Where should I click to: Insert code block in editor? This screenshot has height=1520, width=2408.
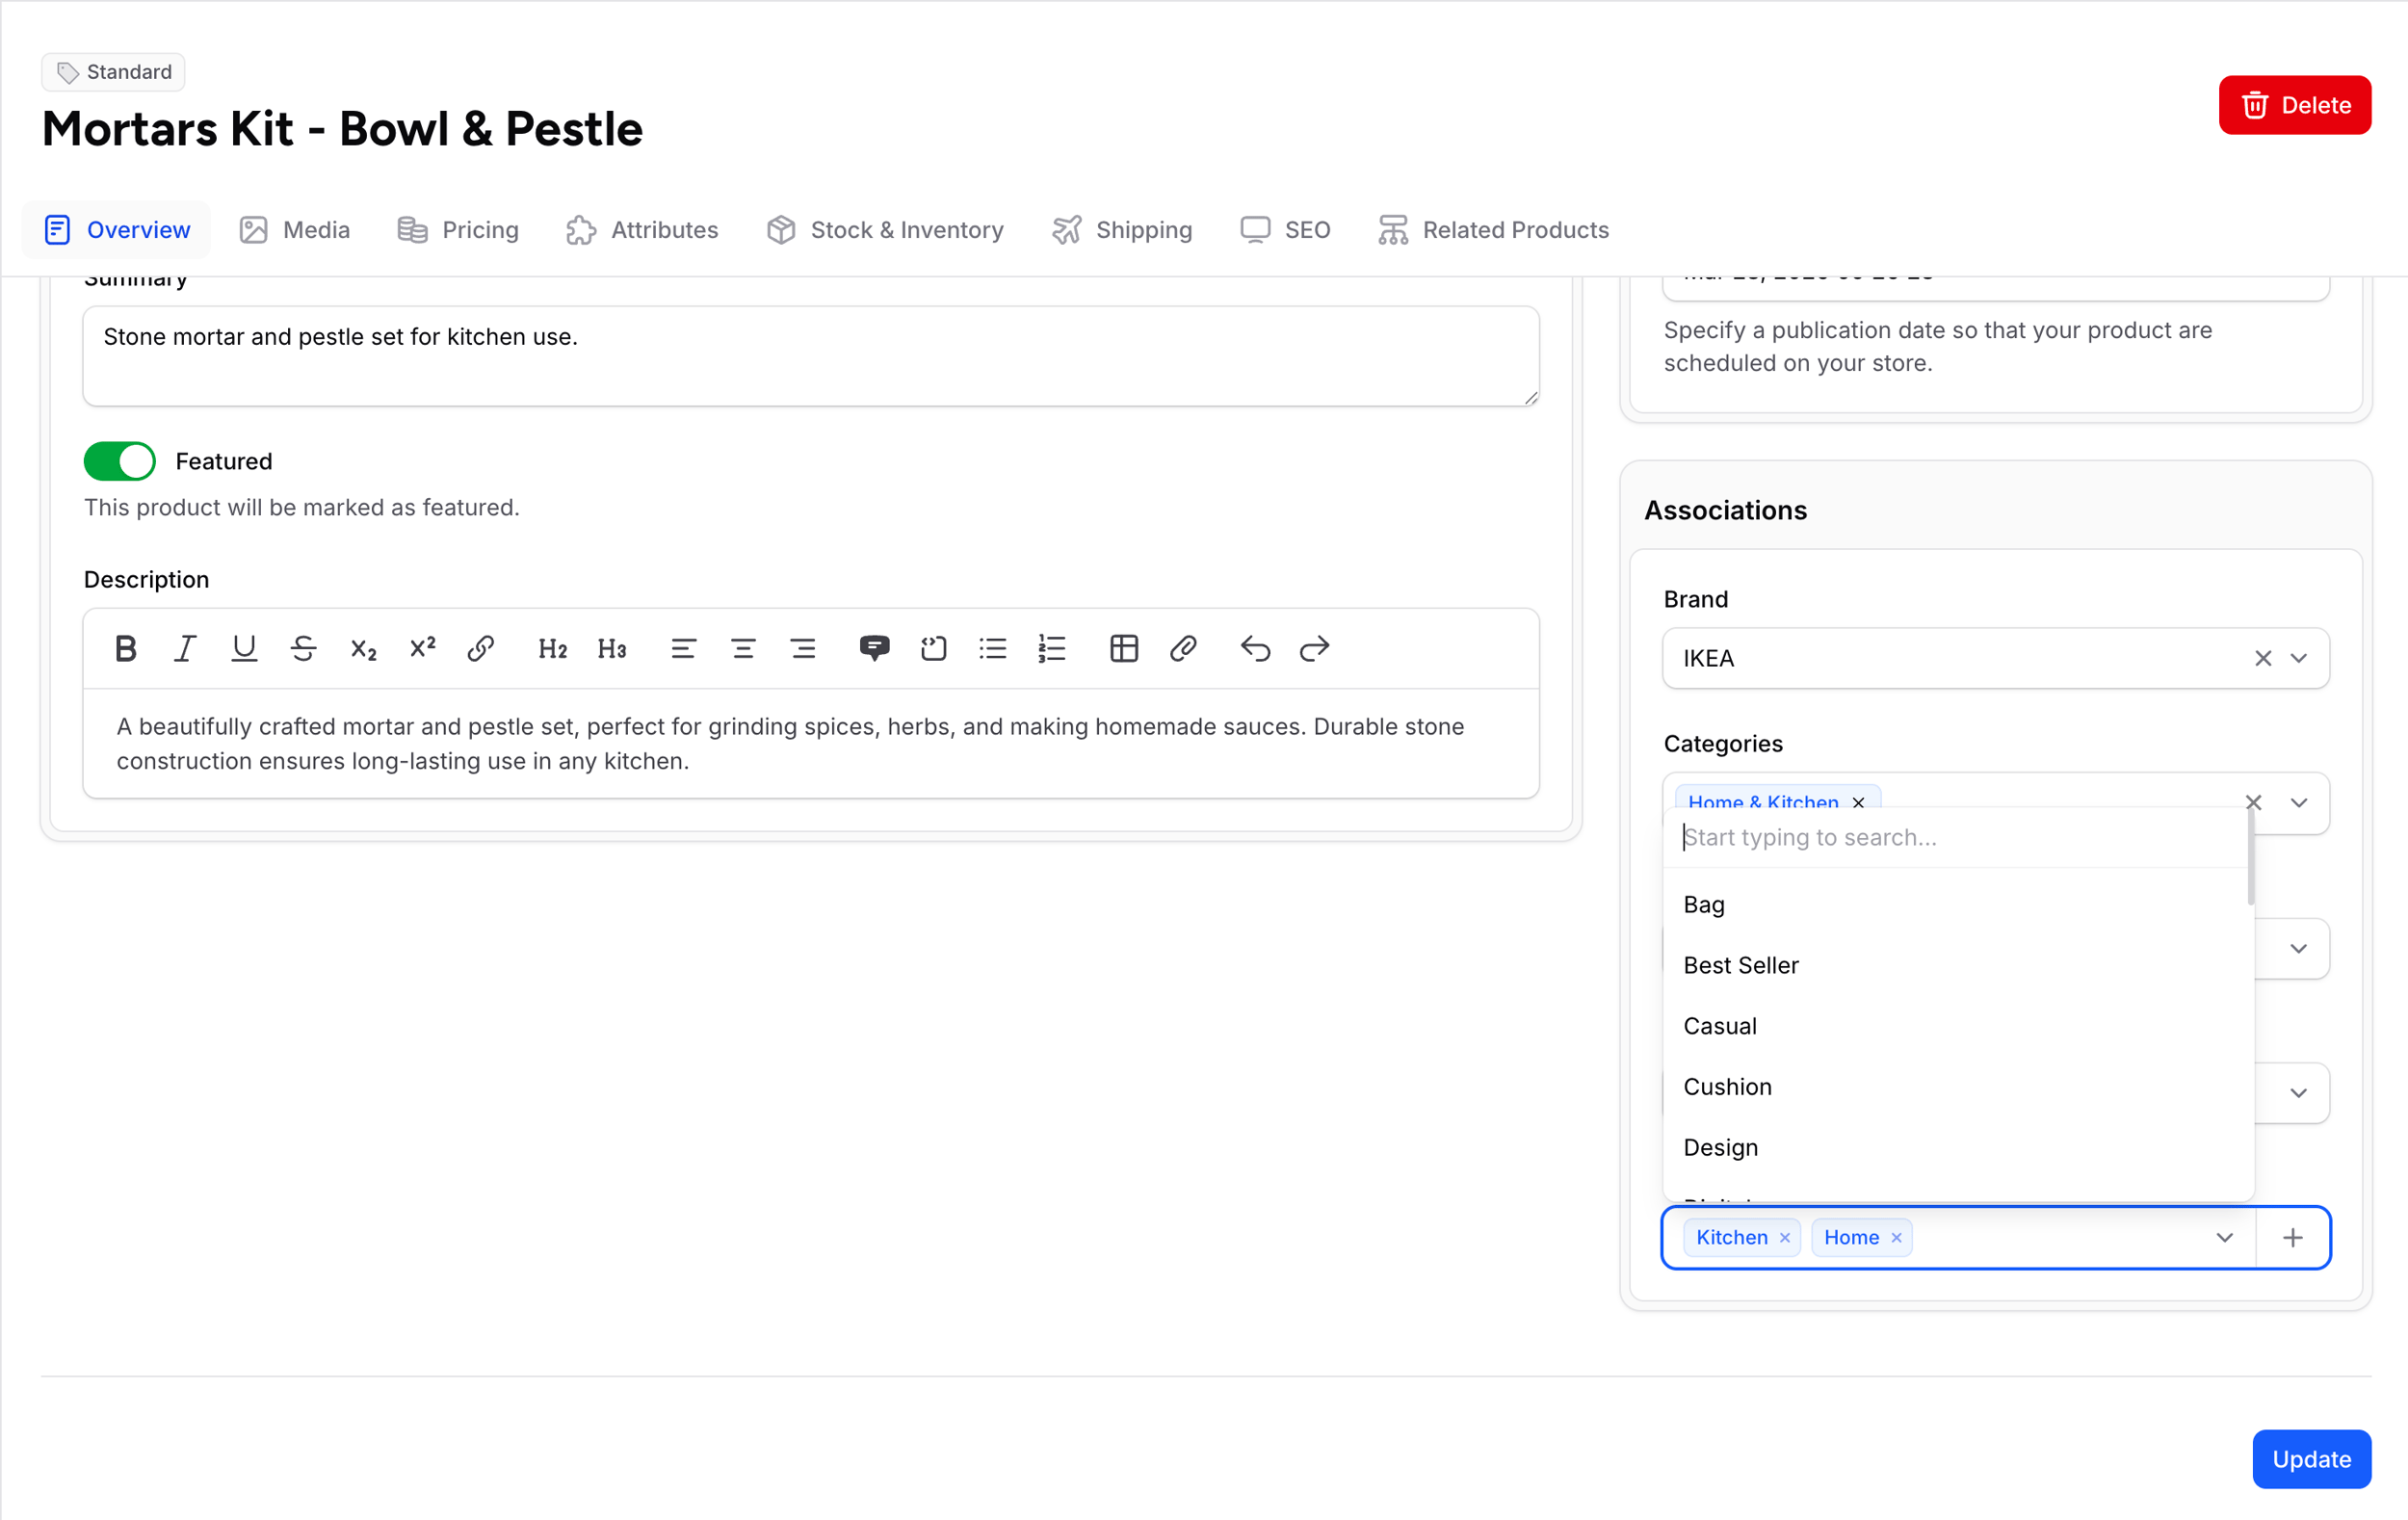pyautogui.click(x=934, y=649)
